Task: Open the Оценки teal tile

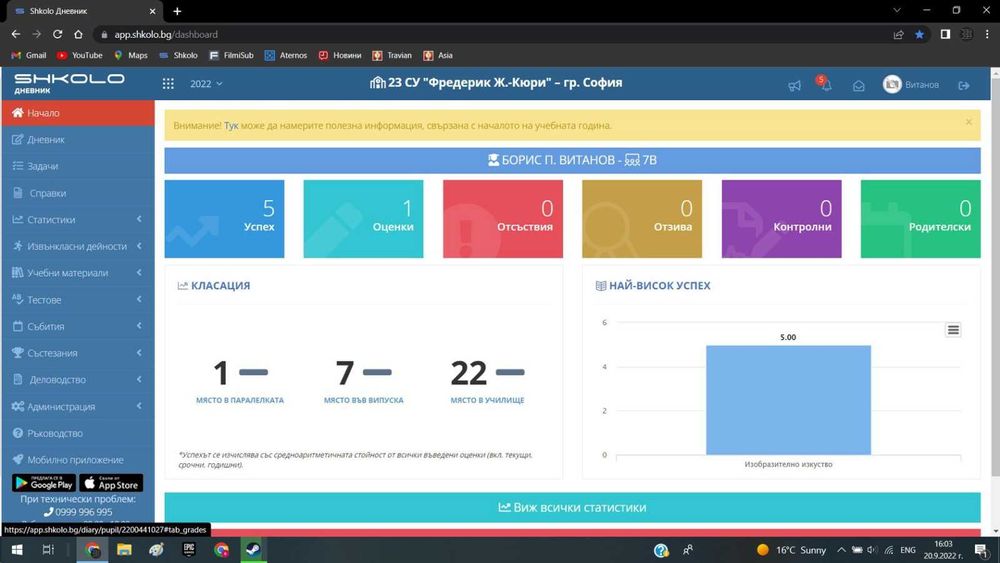Action: click(364, 219)
